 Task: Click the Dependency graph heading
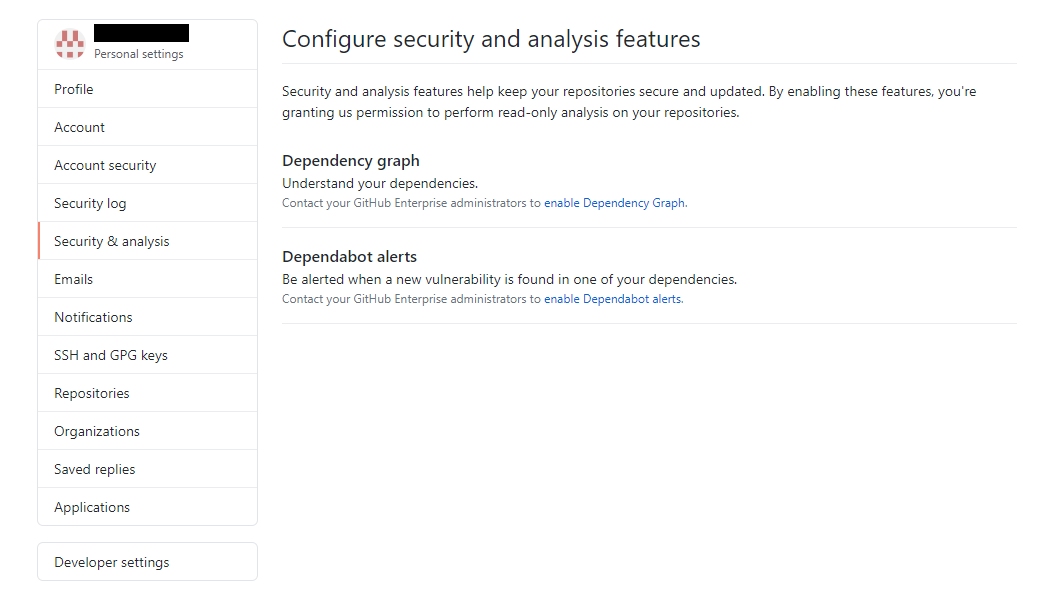351,160
